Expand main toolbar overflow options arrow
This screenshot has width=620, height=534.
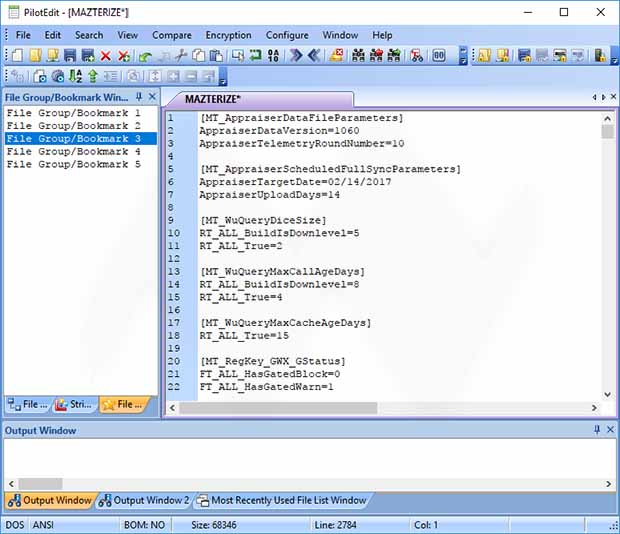(463, 55)
